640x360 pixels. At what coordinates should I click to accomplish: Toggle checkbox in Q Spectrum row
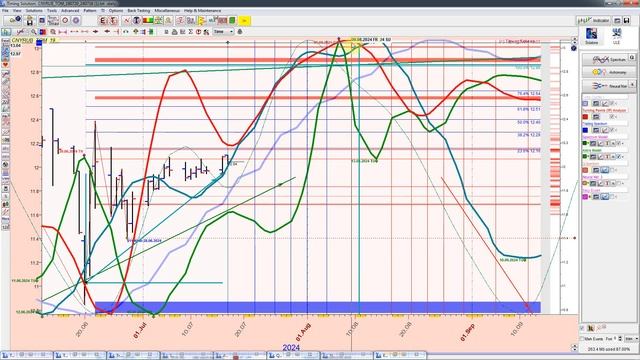pos(612,169)
